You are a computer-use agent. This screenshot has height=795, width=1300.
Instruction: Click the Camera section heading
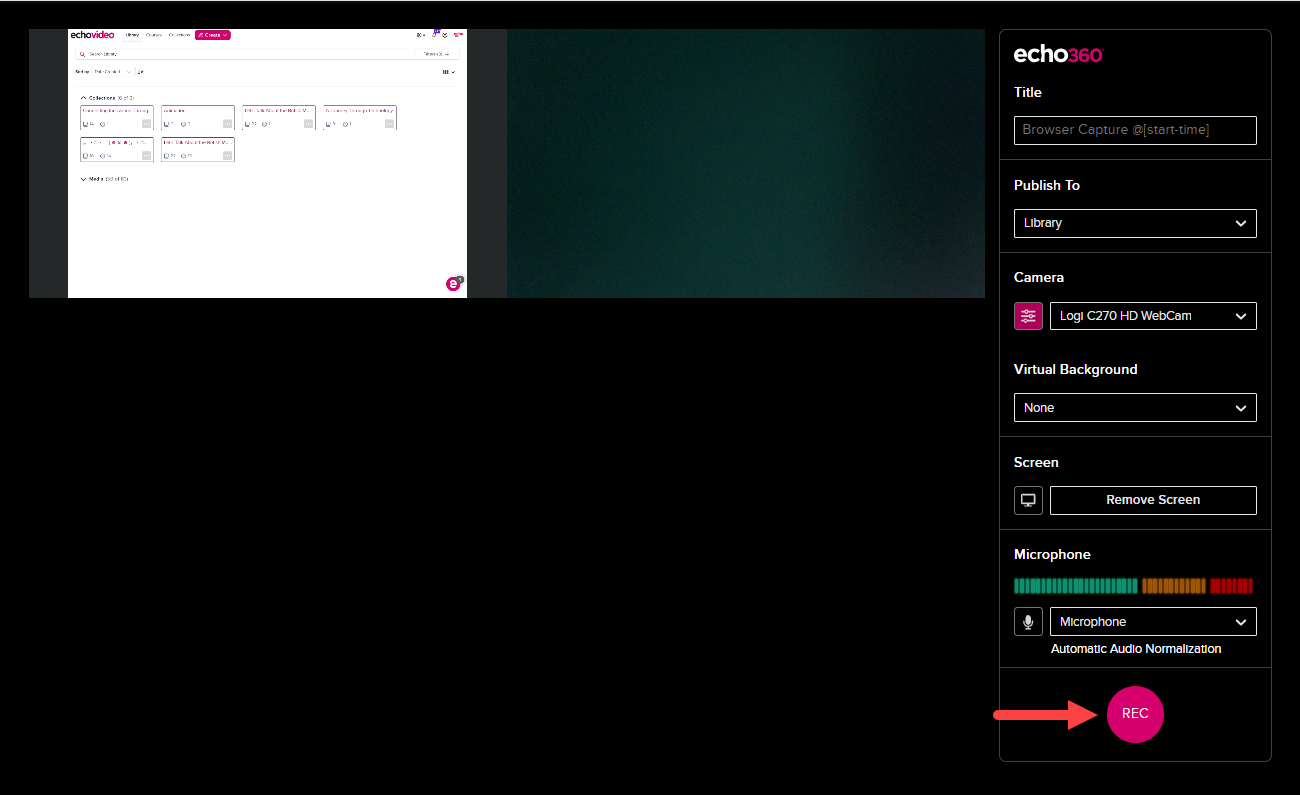point(1039,277)
